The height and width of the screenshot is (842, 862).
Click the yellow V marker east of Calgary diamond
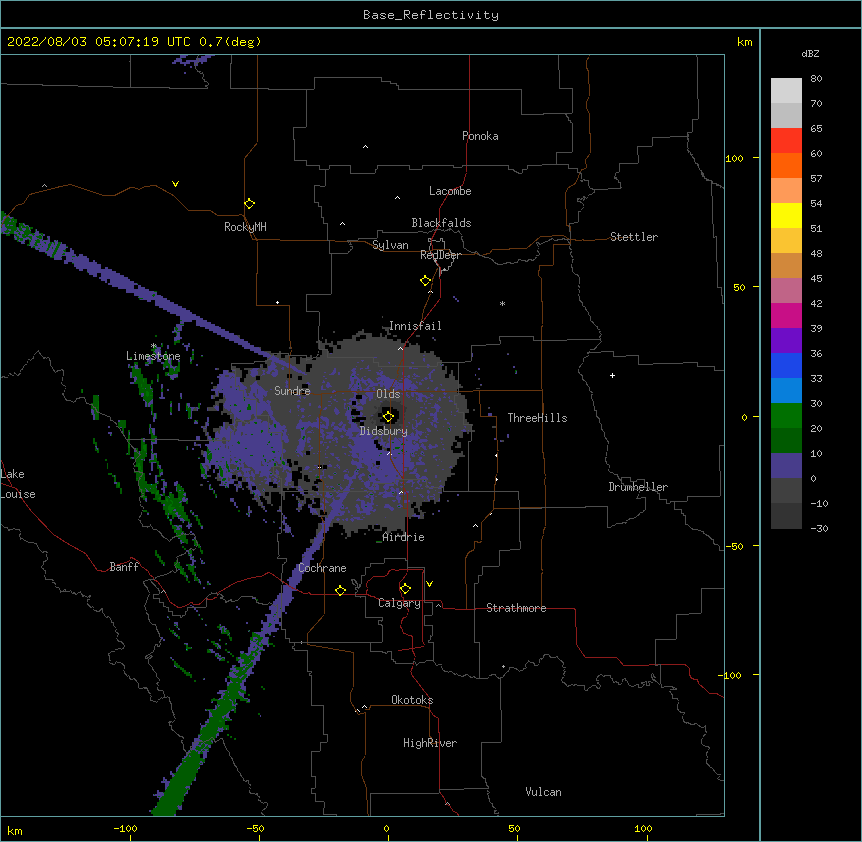point(429,584)
